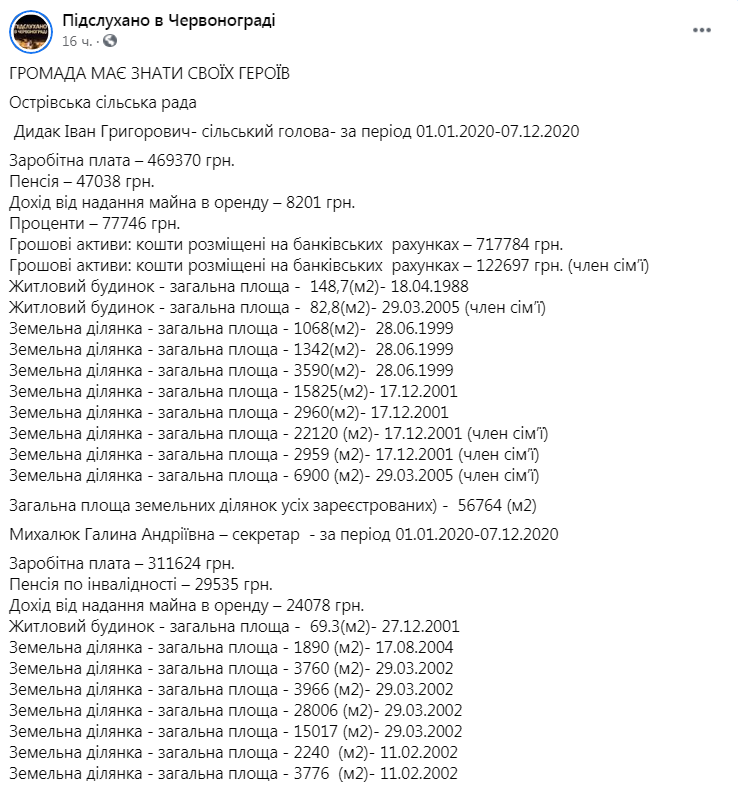Open the Підслухано в Червонограді page name link
The width and height of the screenshot is (738, 787).
[x=169, y=21]
